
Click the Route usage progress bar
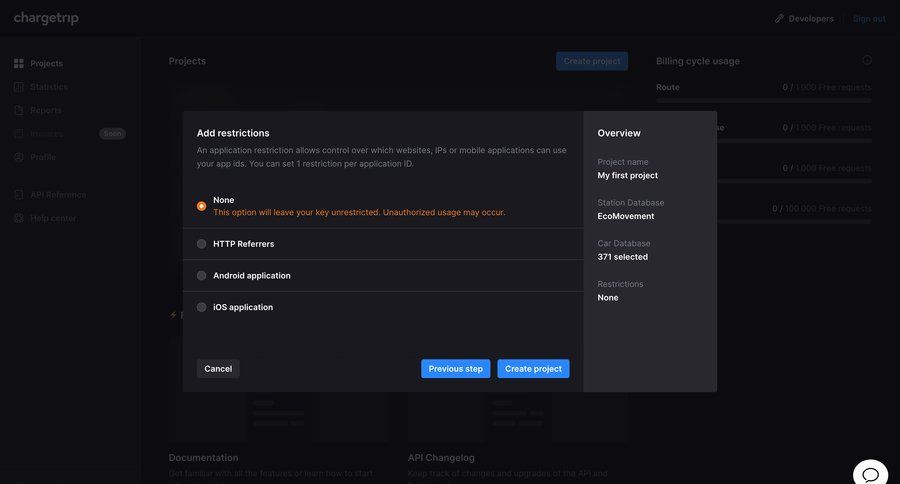click(x=764, y=100)
